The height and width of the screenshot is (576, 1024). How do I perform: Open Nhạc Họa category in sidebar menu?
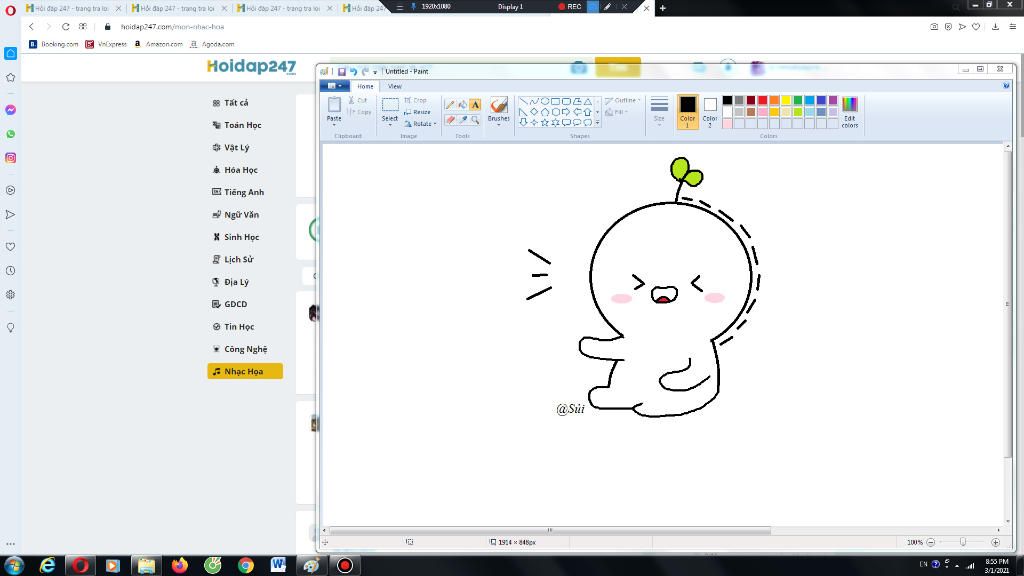click(x=245, y=371)
